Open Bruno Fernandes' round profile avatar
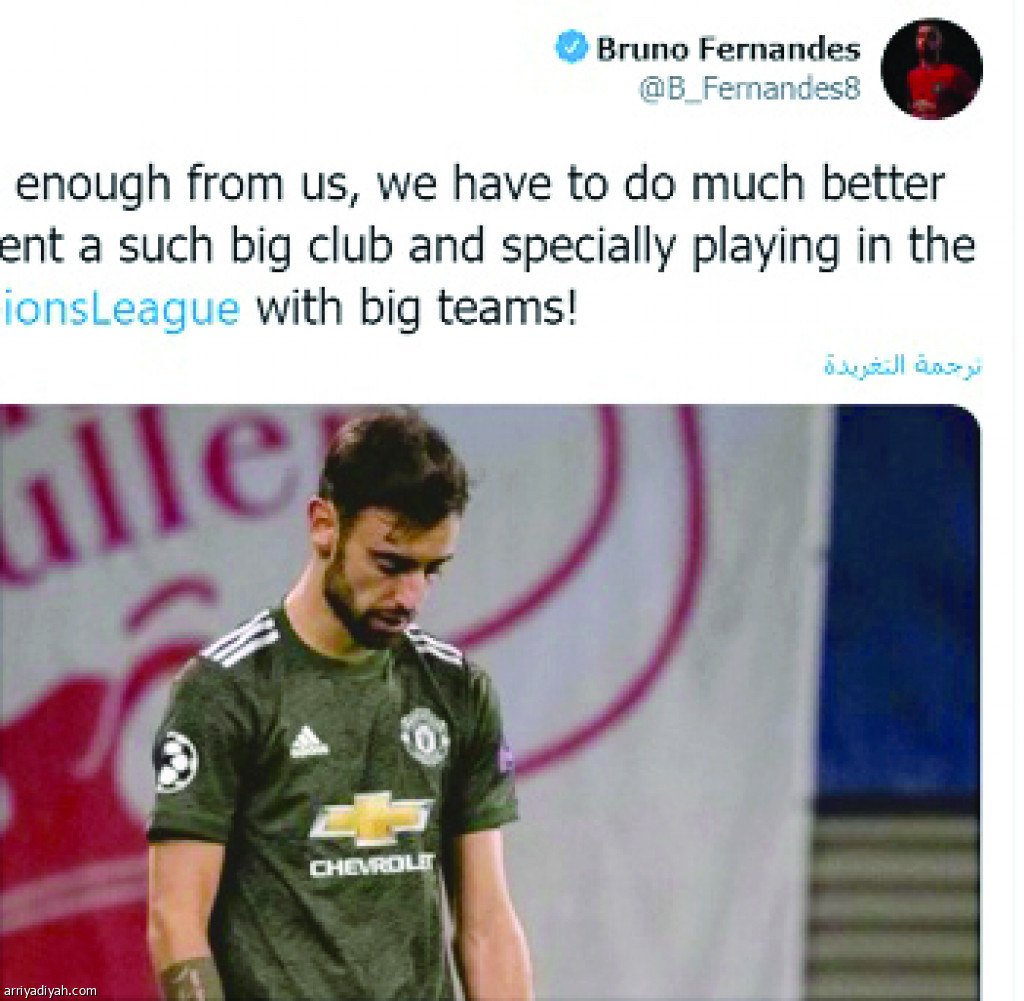 [x=931, y=69]
